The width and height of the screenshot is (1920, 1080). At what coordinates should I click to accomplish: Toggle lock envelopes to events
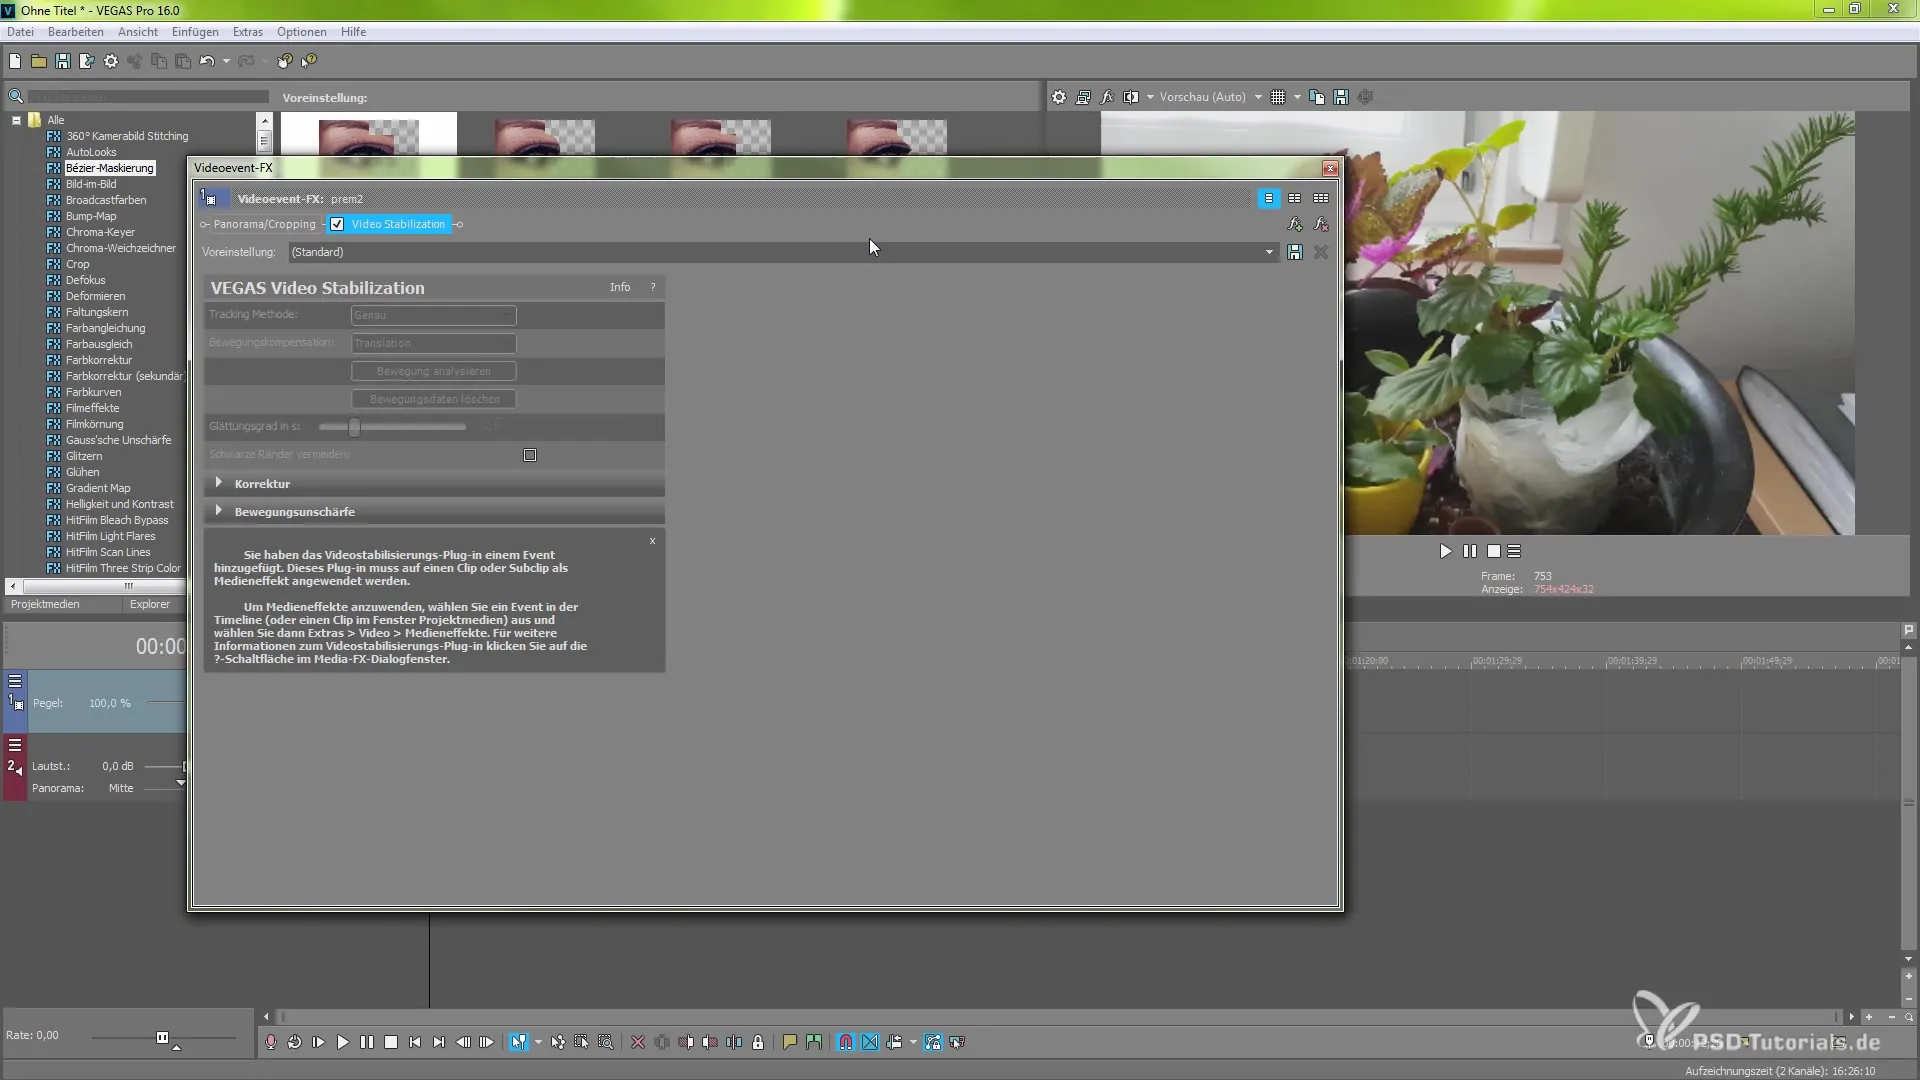(933, 1042)
